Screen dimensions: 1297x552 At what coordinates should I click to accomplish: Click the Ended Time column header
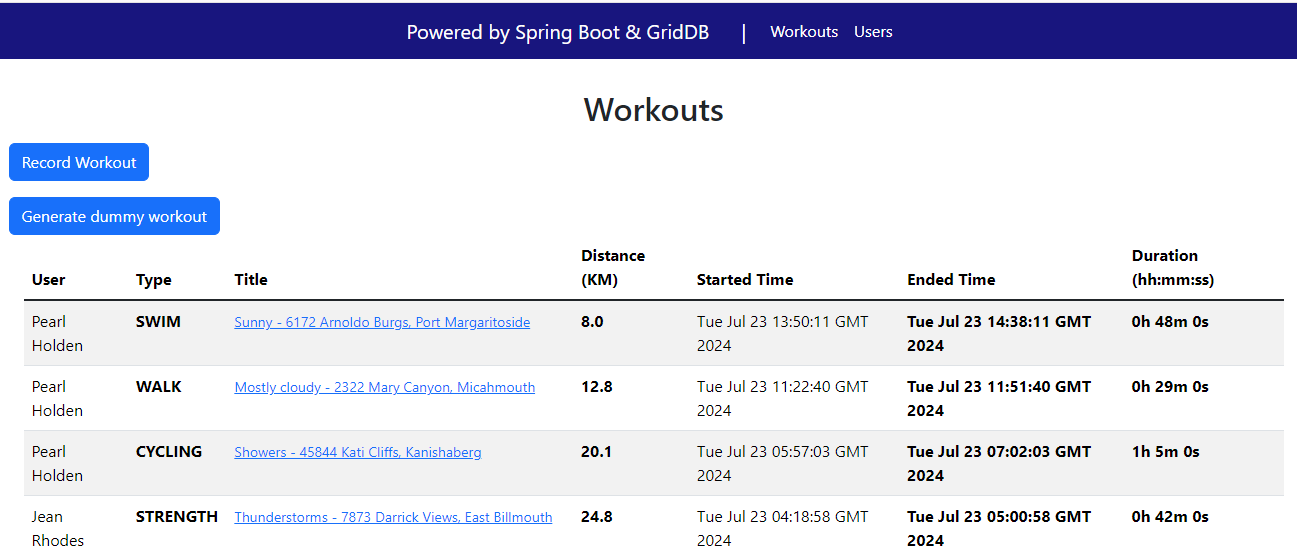pos(950,280)
